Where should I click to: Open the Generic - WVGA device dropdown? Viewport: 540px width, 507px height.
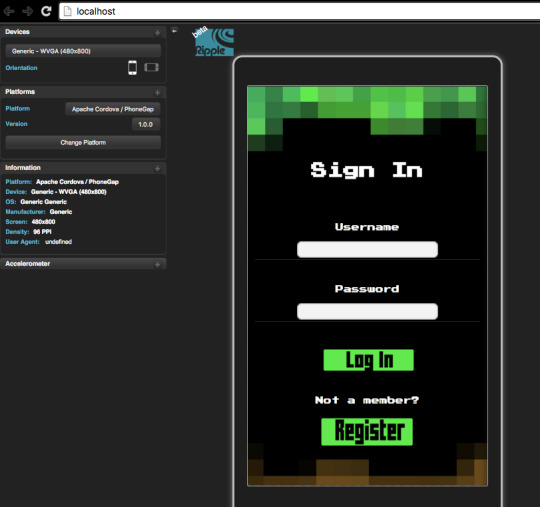coord(83,51)
